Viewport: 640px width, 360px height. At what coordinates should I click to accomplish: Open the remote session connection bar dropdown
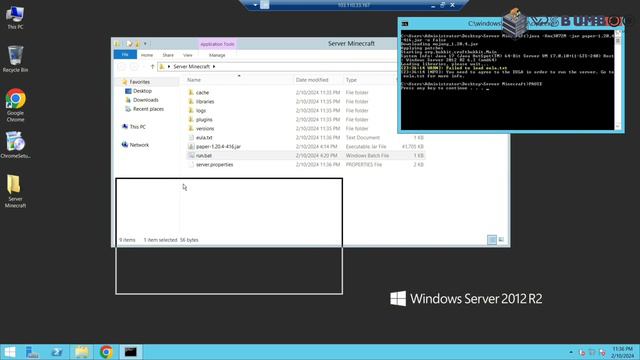click(x=255, y=5)
